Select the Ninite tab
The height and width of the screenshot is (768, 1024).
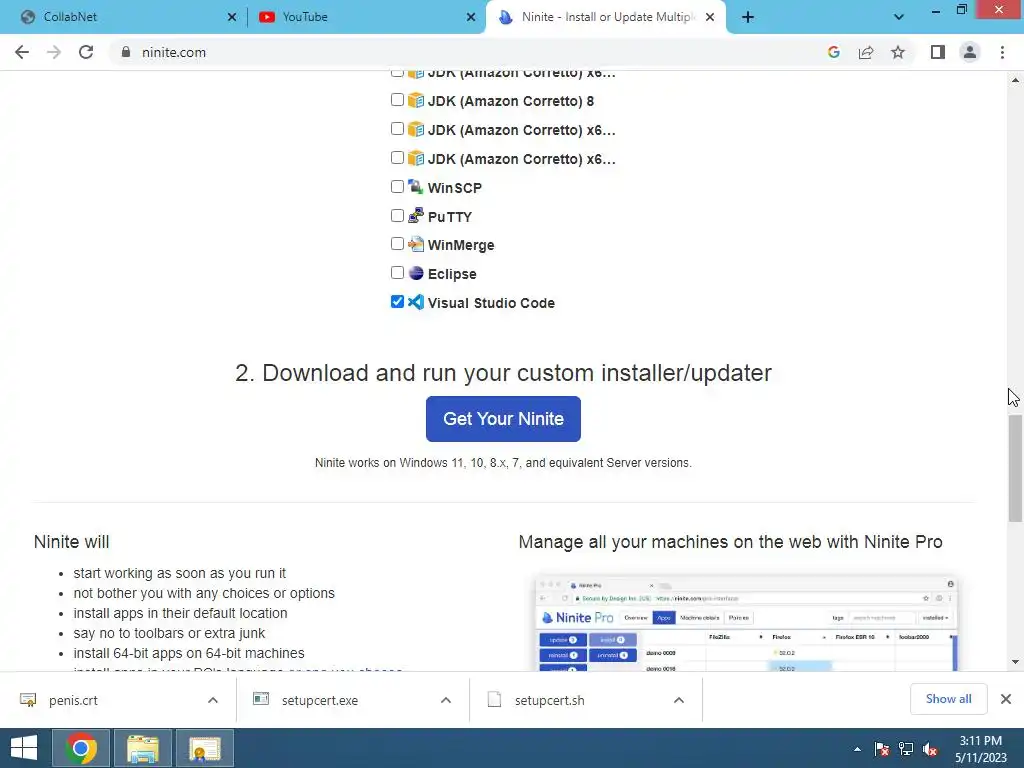click(x=608, y=17)
